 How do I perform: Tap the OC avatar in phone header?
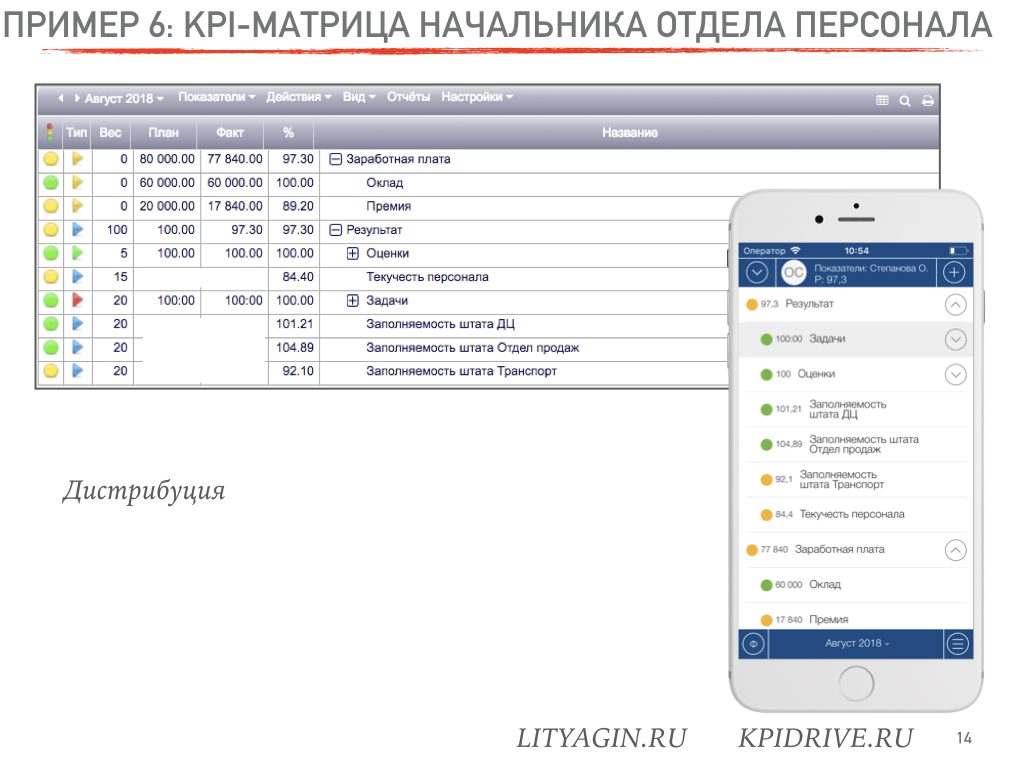click(x=793, y=272)
